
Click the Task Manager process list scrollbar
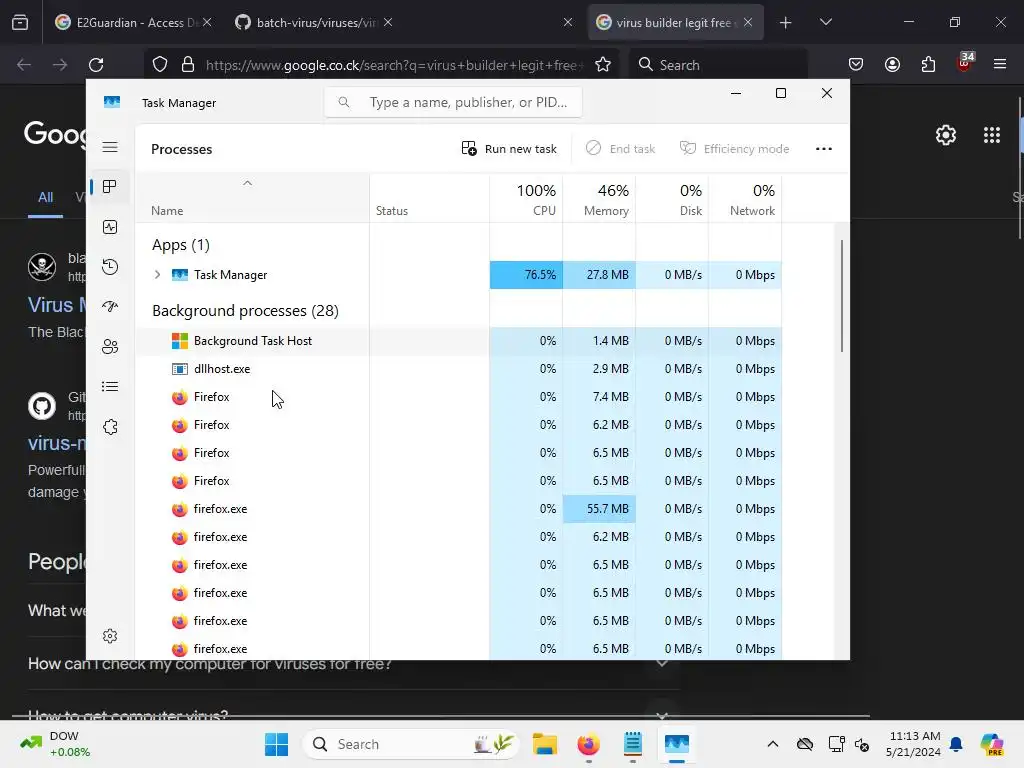point(842,296)
